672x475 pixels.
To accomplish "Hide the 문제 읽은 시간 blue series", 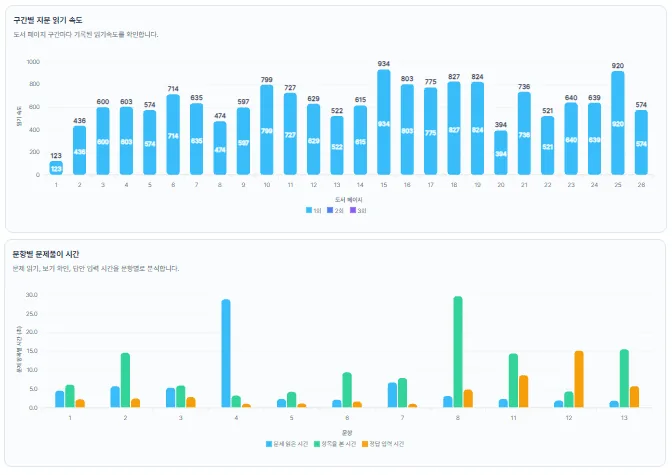I will [x=287, y=444].
